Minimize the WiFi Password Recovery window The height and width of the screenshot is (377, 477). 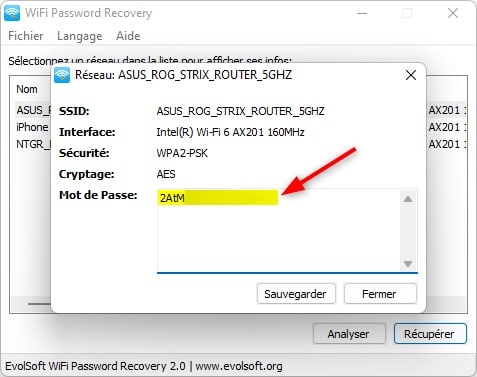click(362, 13)
